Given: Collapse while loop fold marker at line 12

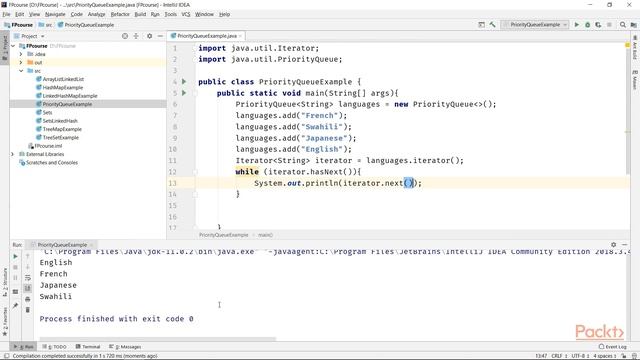Looking at the screenshot, I should click(x=195, y=172).
